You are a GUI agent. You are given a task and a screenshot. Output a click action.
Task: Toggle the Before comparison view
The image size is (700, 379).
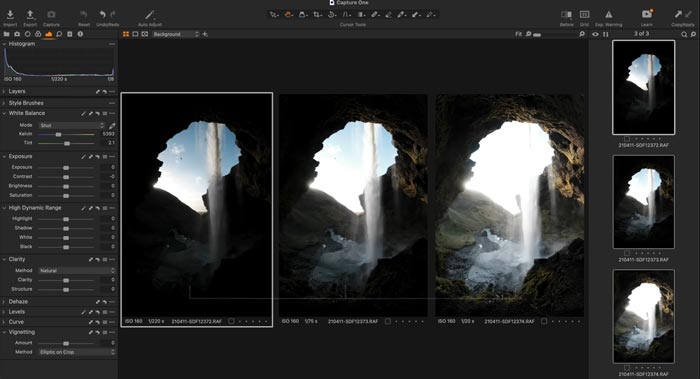click(x=566, y=15)
